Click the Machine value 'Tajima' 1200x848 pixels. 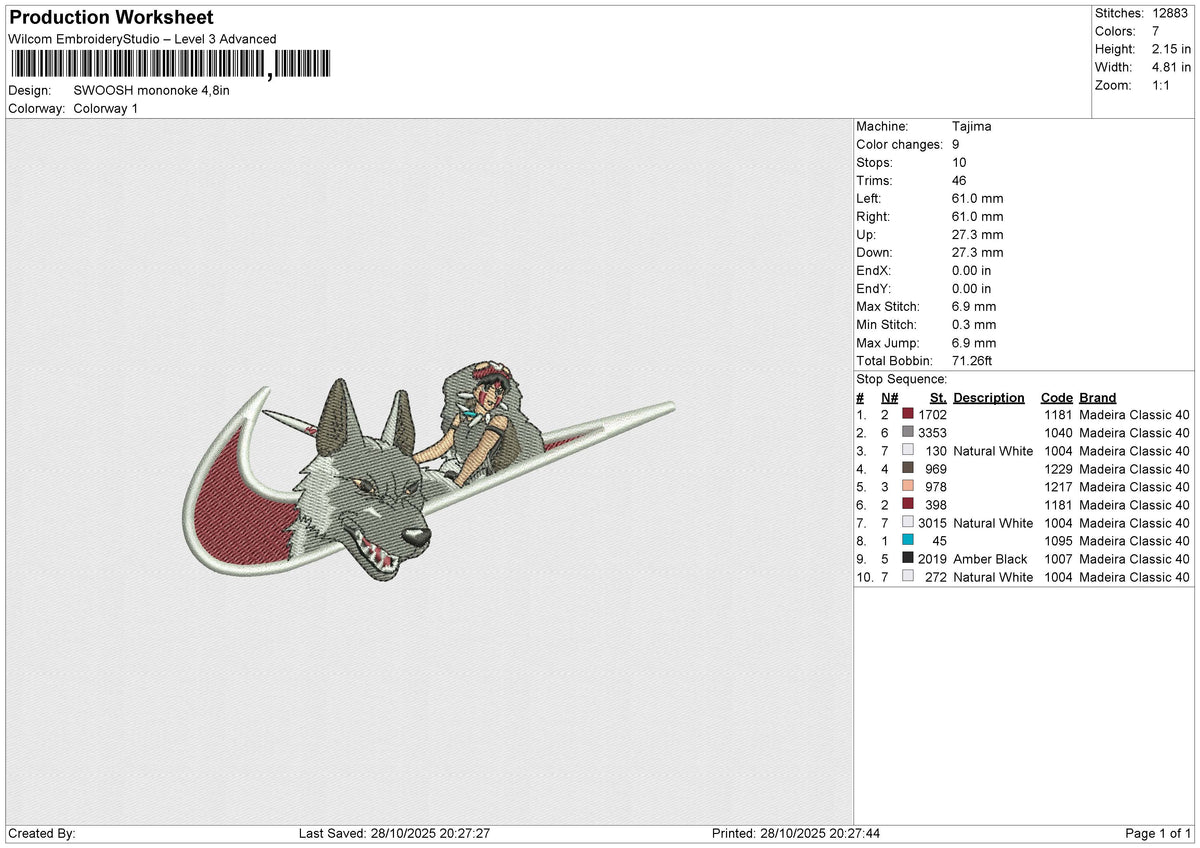(x=972, y=127)
